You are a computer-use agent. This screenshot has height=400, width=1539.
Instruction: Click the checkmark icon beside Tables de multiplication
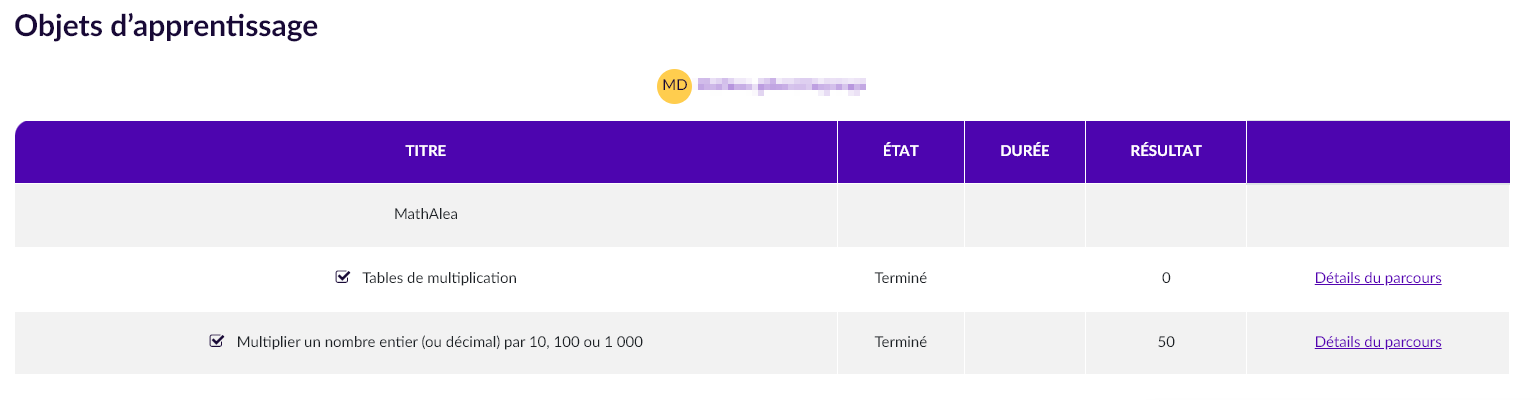(343, 277)
